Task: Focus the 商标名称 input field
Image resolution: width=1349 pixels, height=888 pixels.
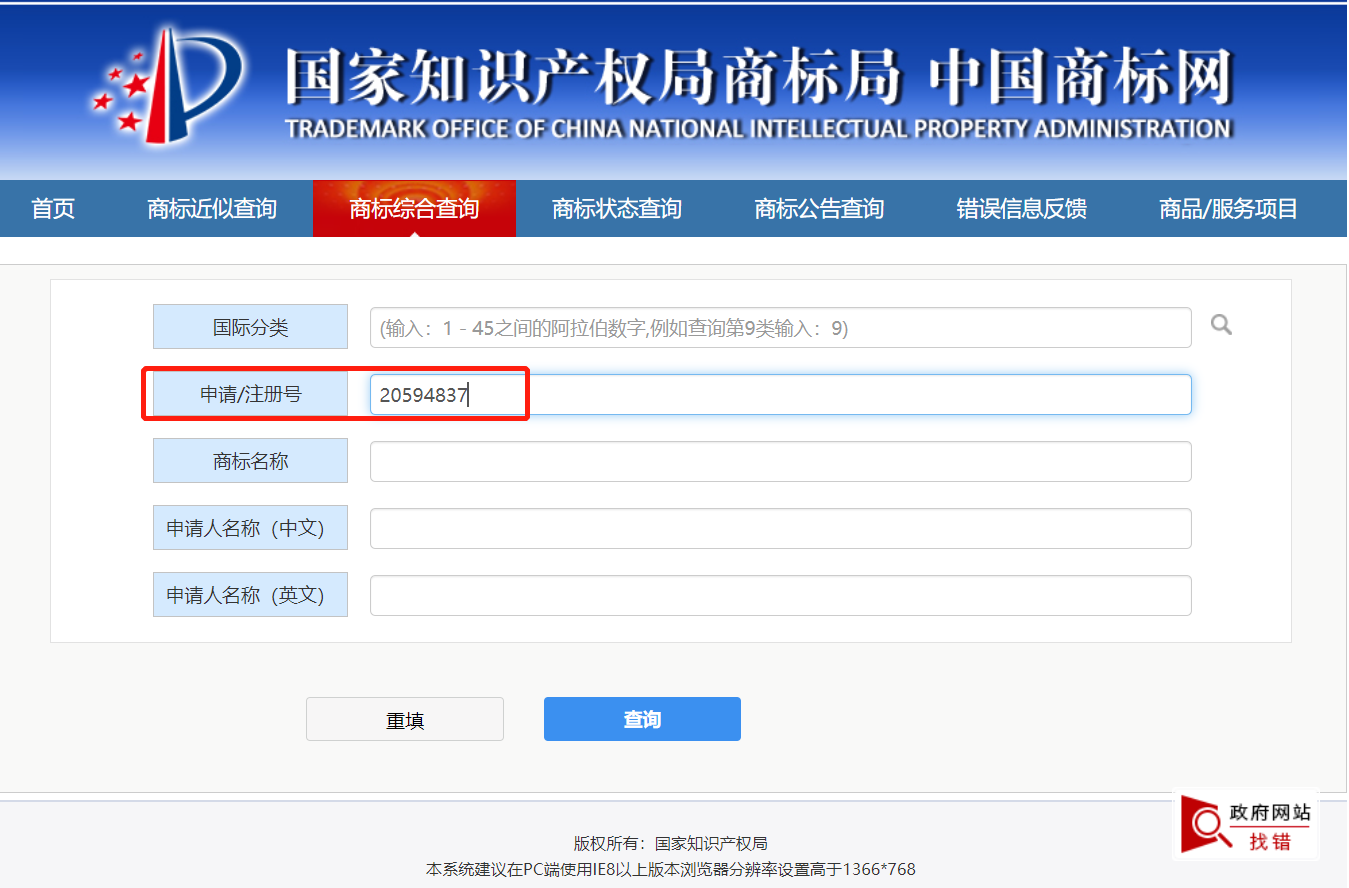Action: 780,461
